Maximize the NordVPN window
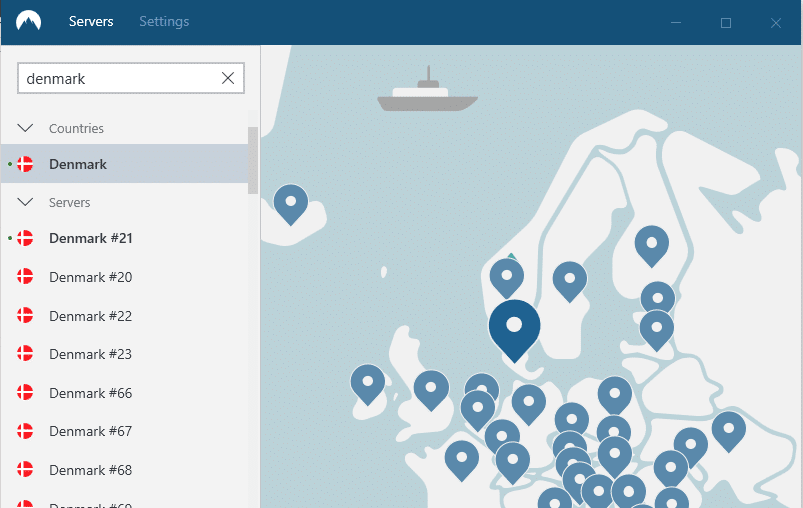This screenshot has height=508, width=803. (726, 23)
